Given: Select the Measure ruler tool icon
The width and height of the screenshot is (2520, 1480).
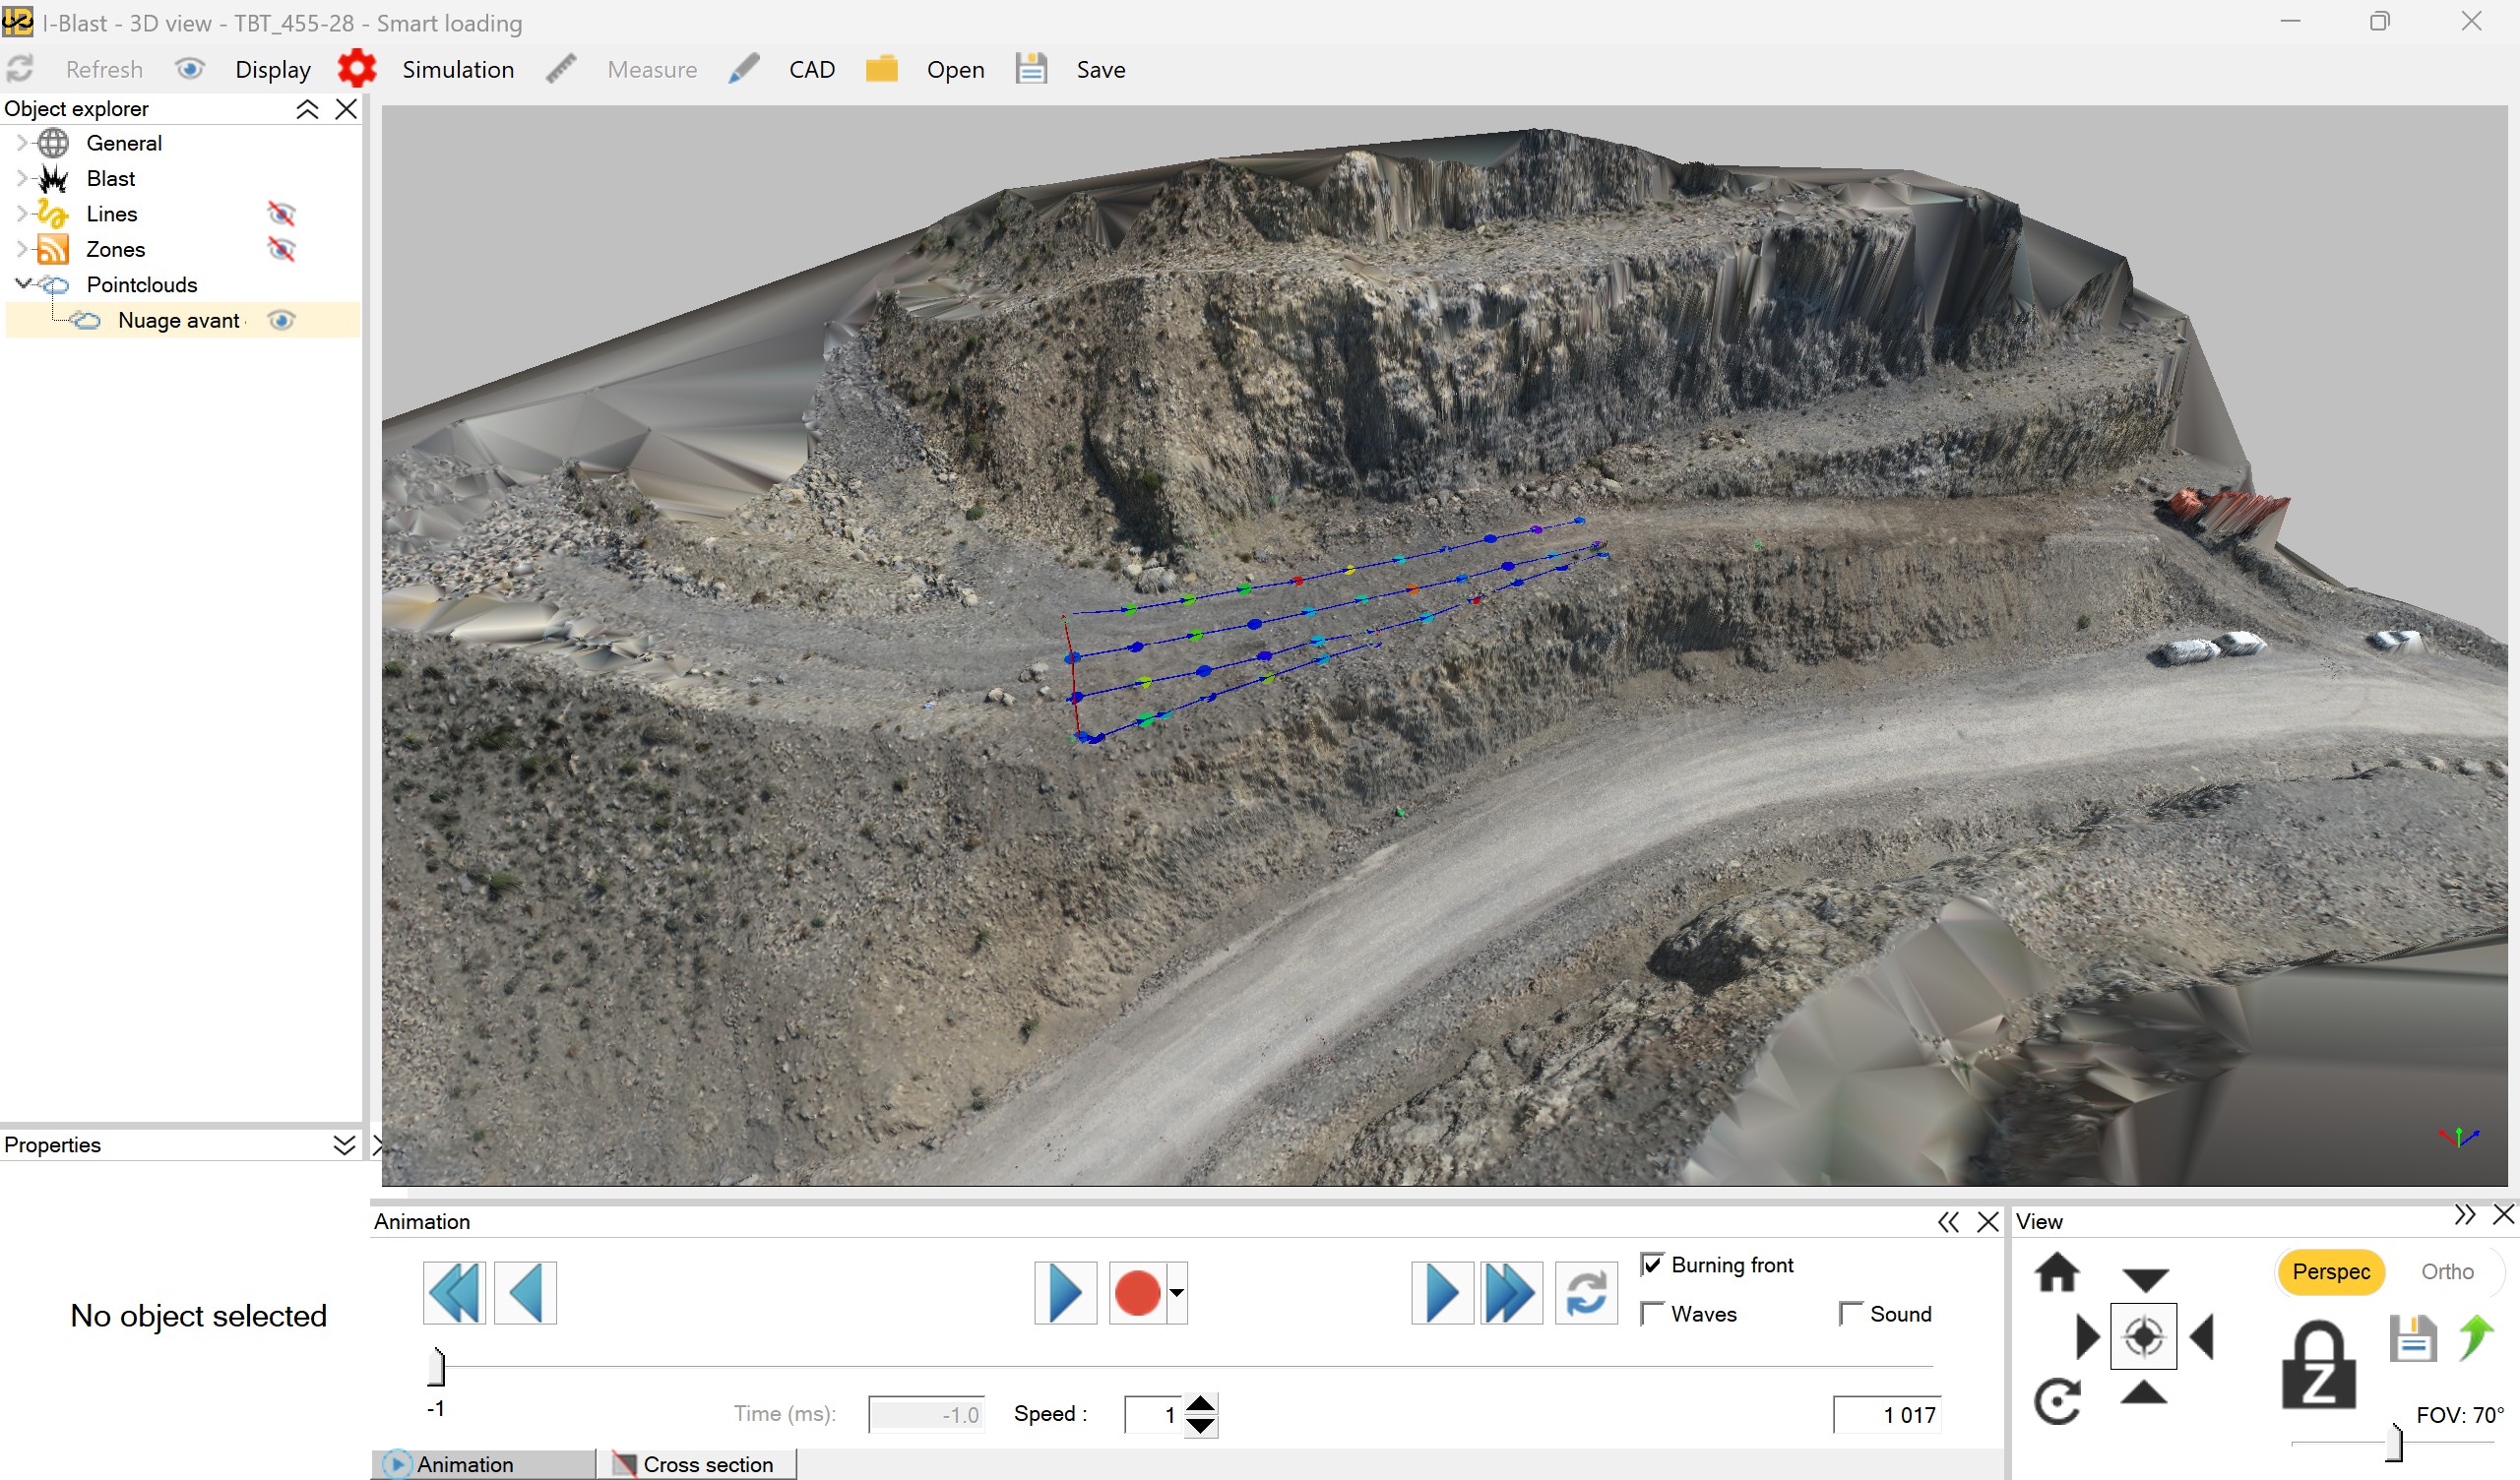Looking at the screenshot, I should pyautogui.click(x=561, y=68).
